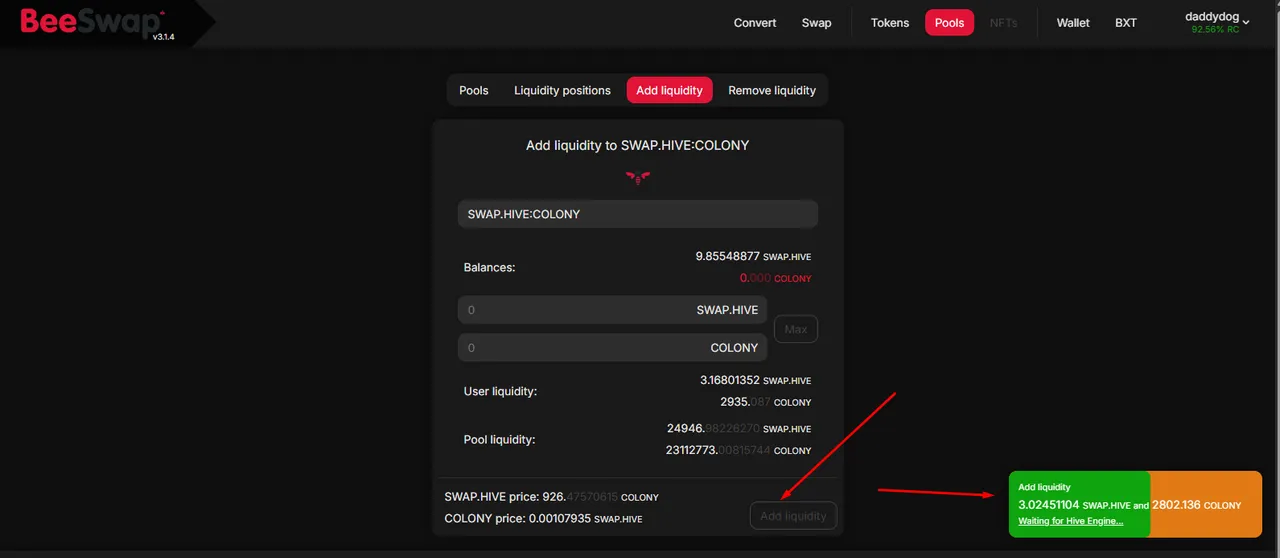The width and height of the screenshot is (1280, 558).
Task: Click the v3.1.4 version label
Action: coord(163,36)
